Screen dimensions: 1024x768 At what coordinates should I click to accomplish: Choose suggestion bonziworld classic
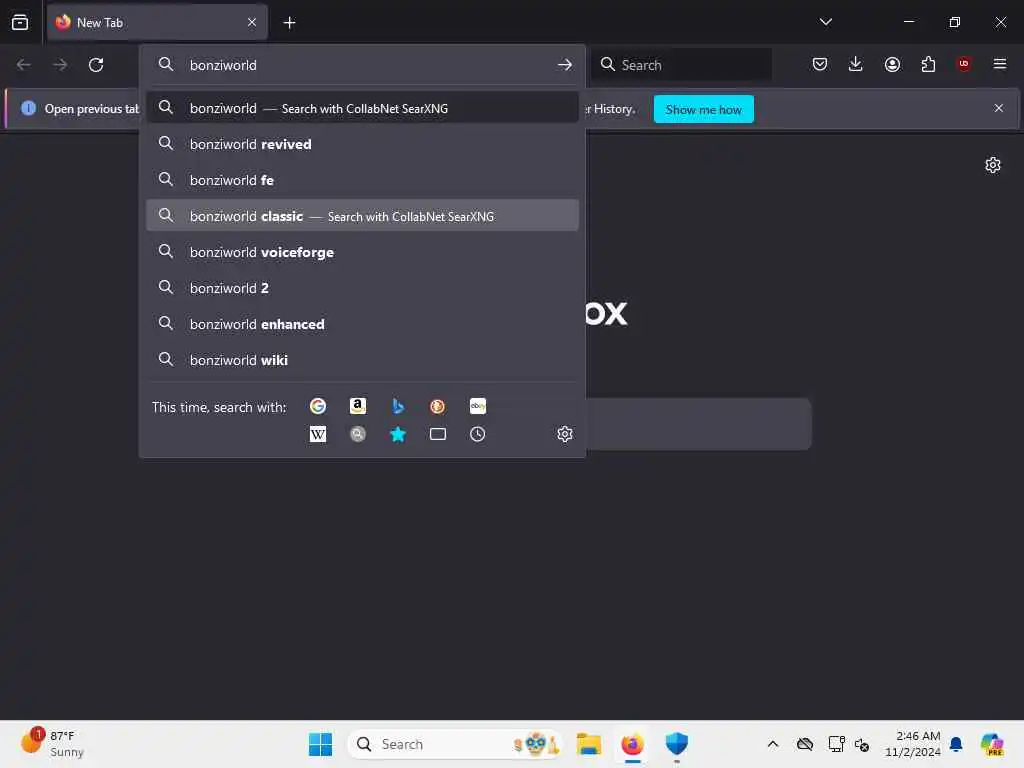coord(362,216)
